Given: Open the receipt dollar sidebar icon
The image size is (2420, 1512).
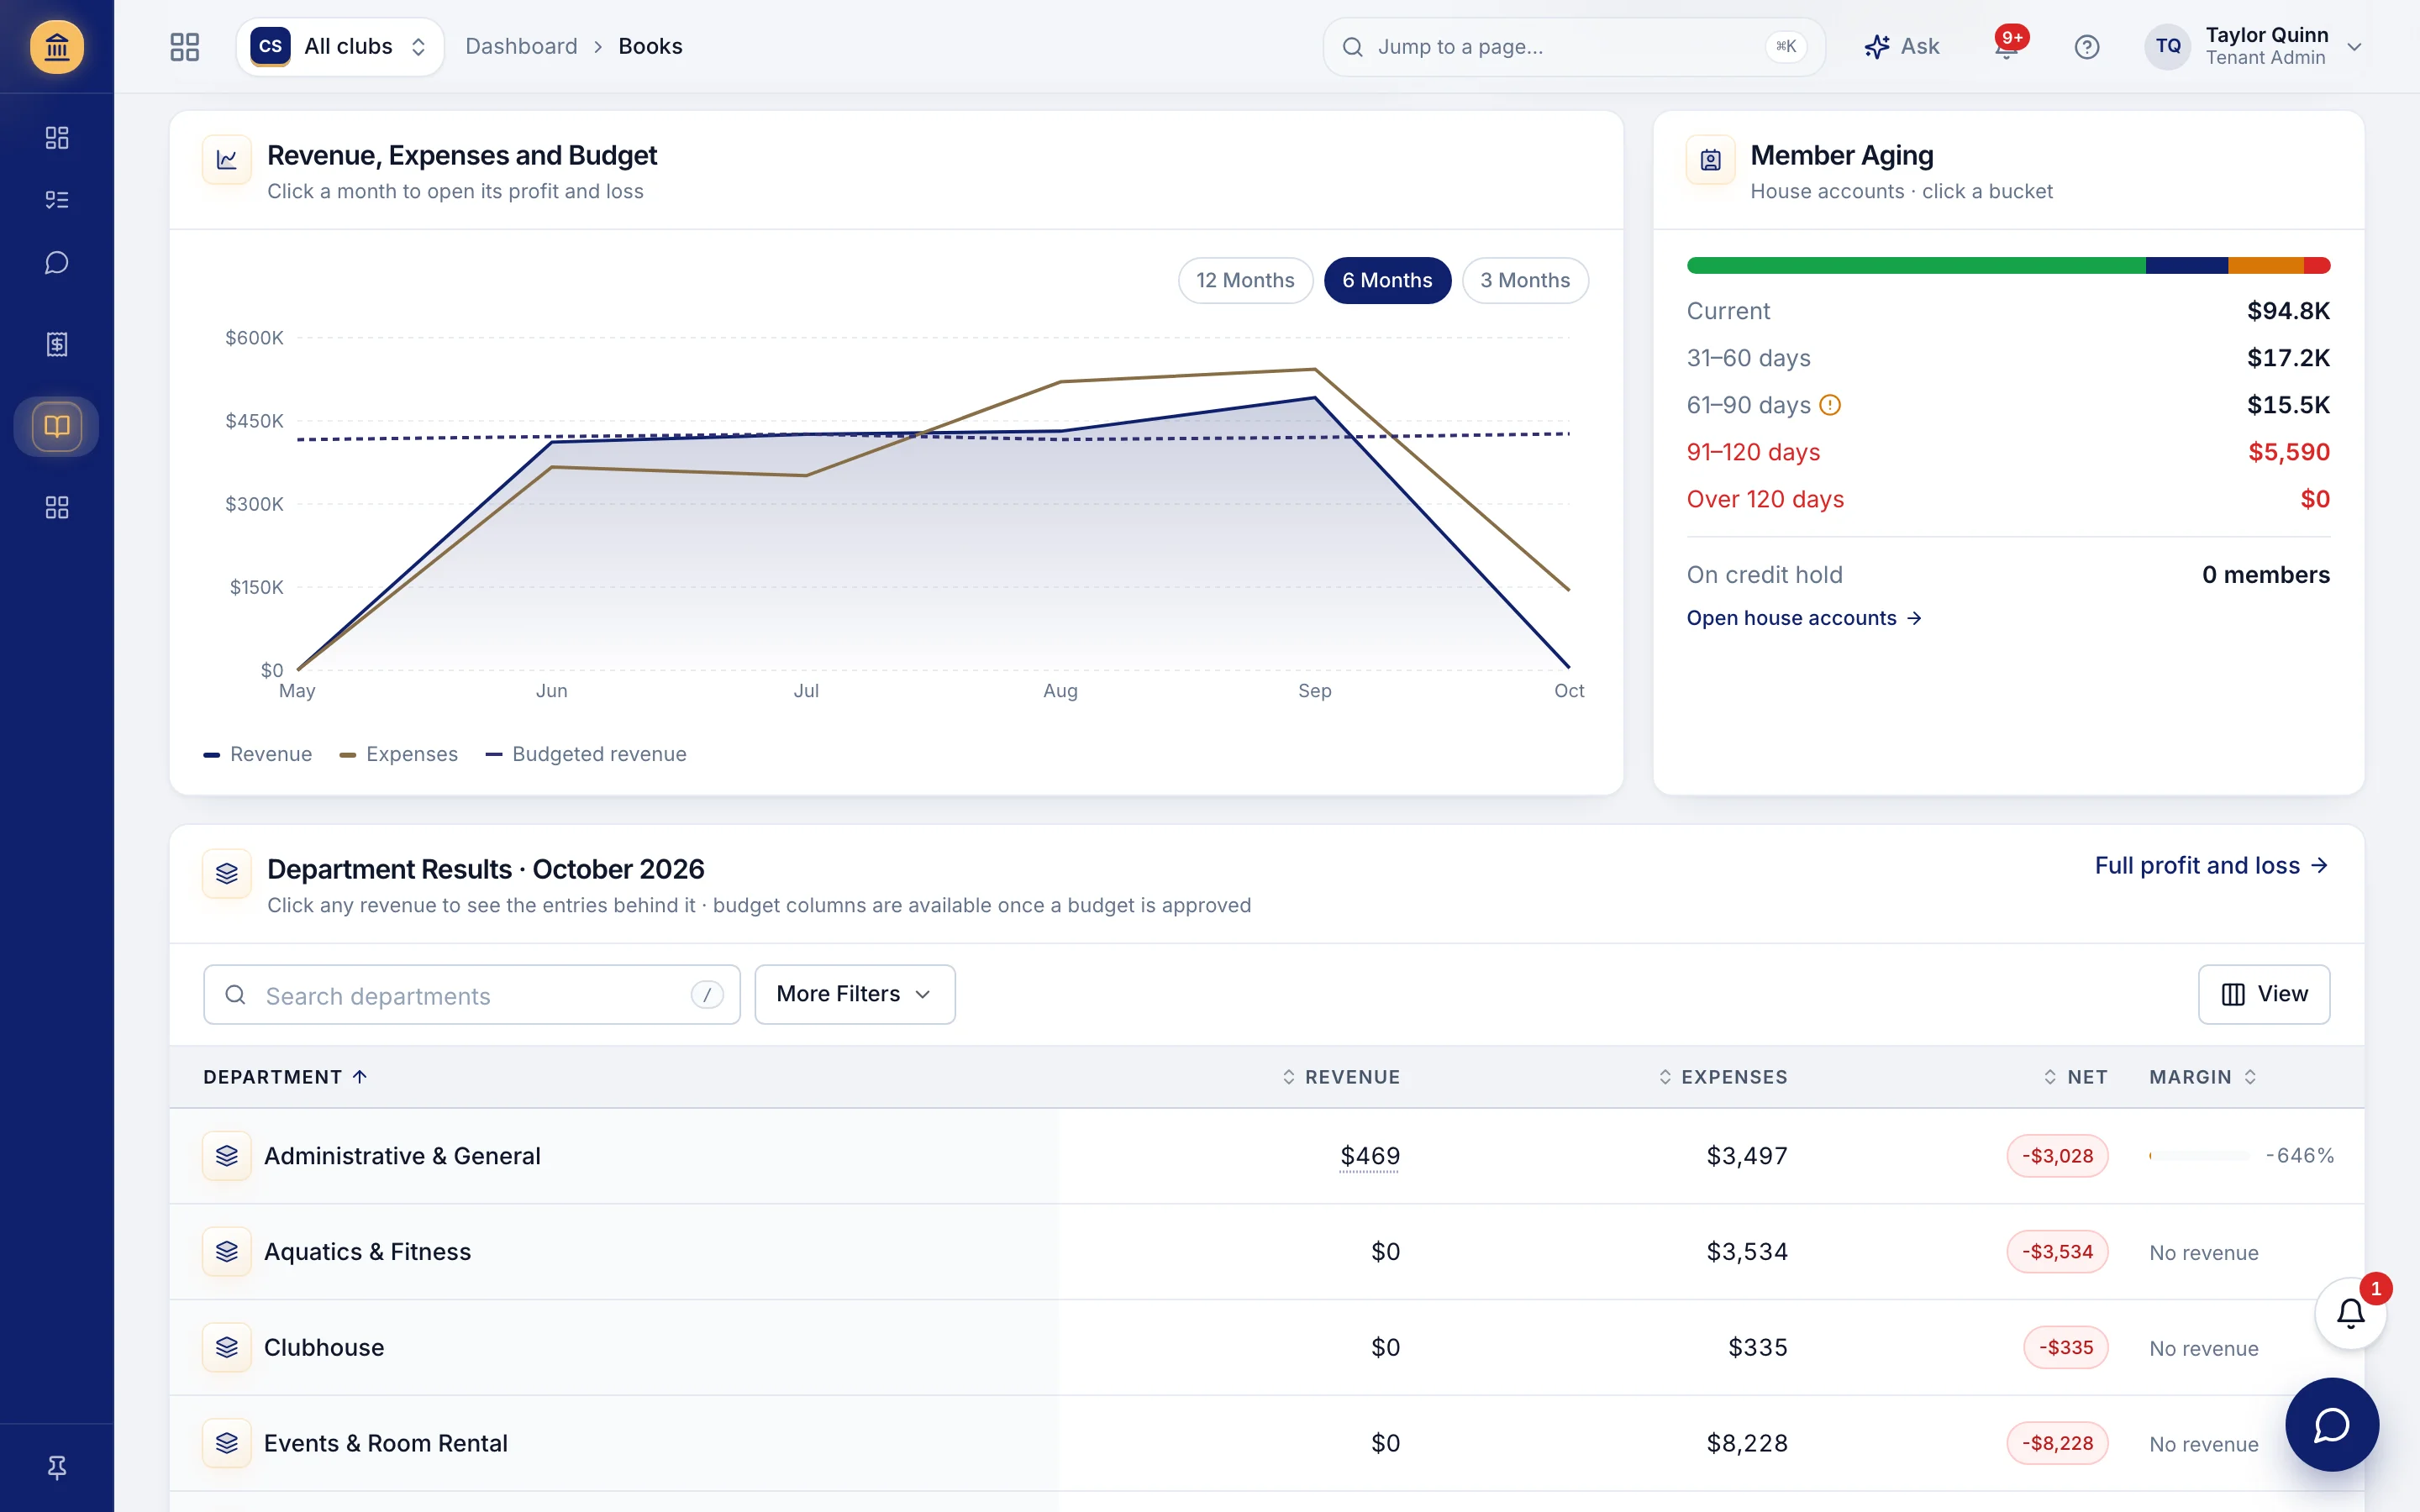Looking at the screenshot, I should 57,345.
